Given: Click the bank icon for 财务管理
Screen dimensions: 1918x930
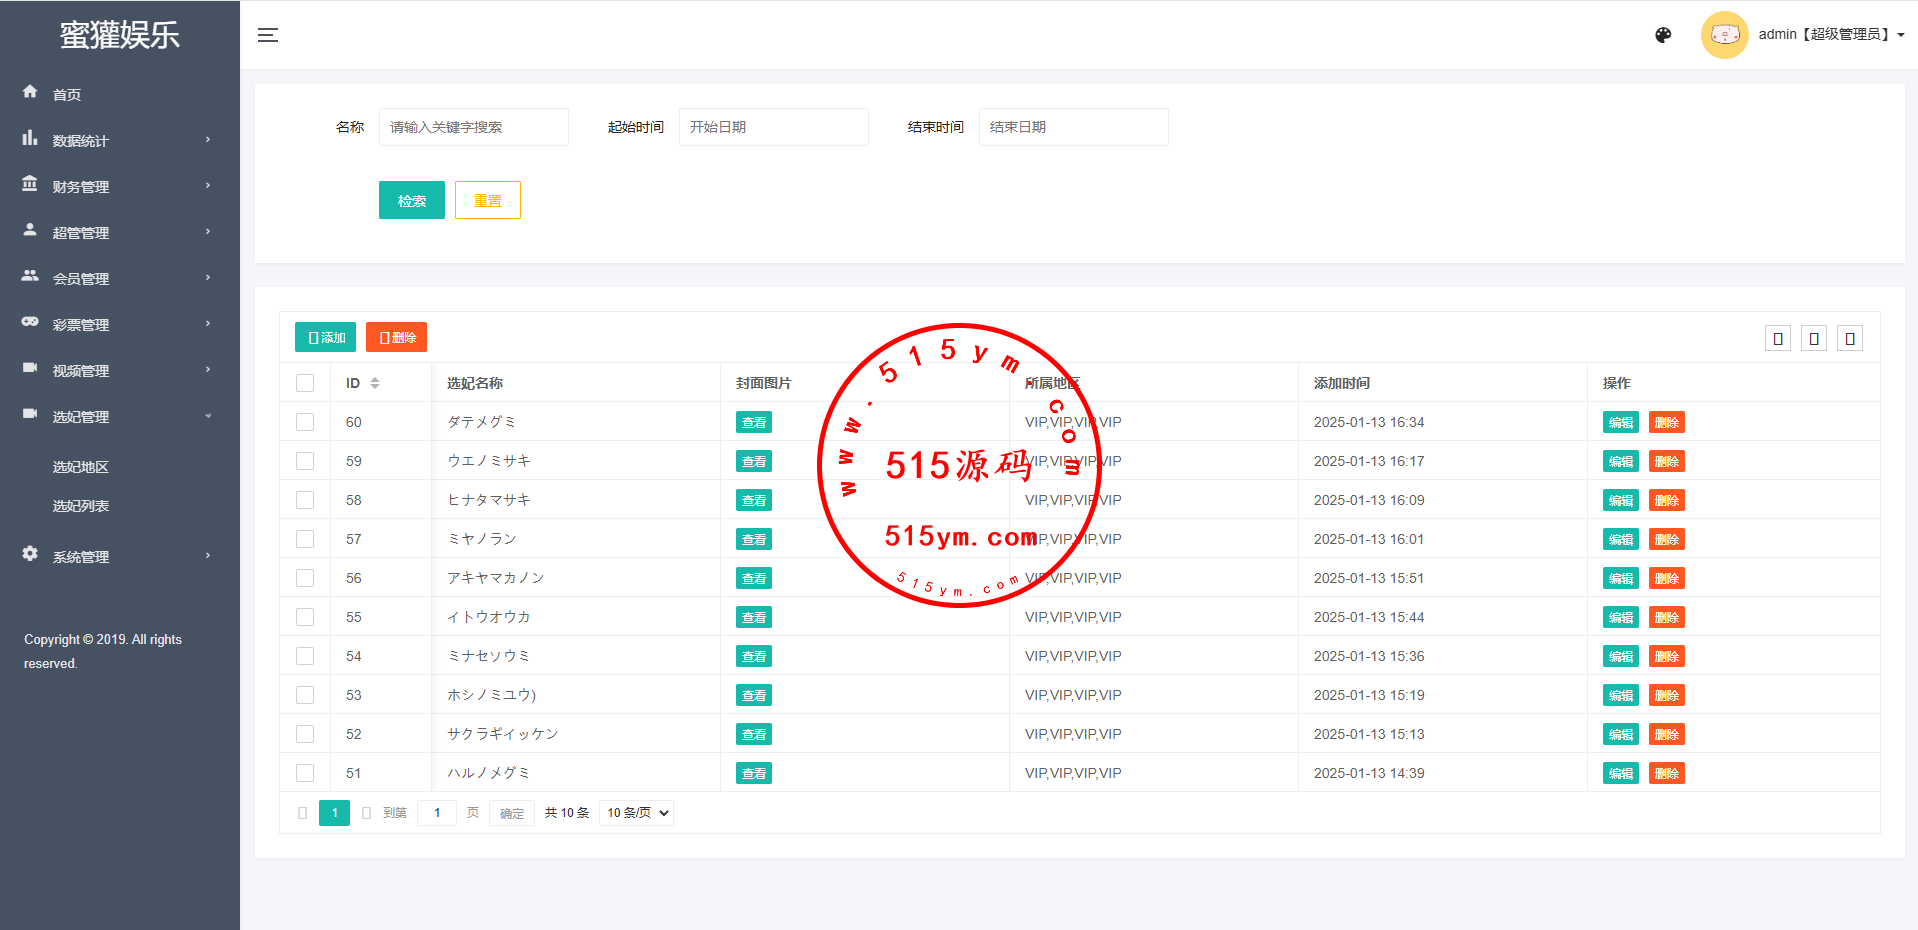Looking at the screenshot, I should pyautogui.click(x=30, y=184).
